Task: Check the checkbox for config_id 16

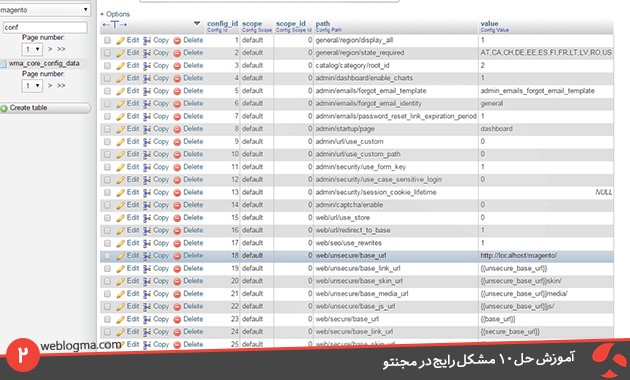Action: (x=107, y=231)
